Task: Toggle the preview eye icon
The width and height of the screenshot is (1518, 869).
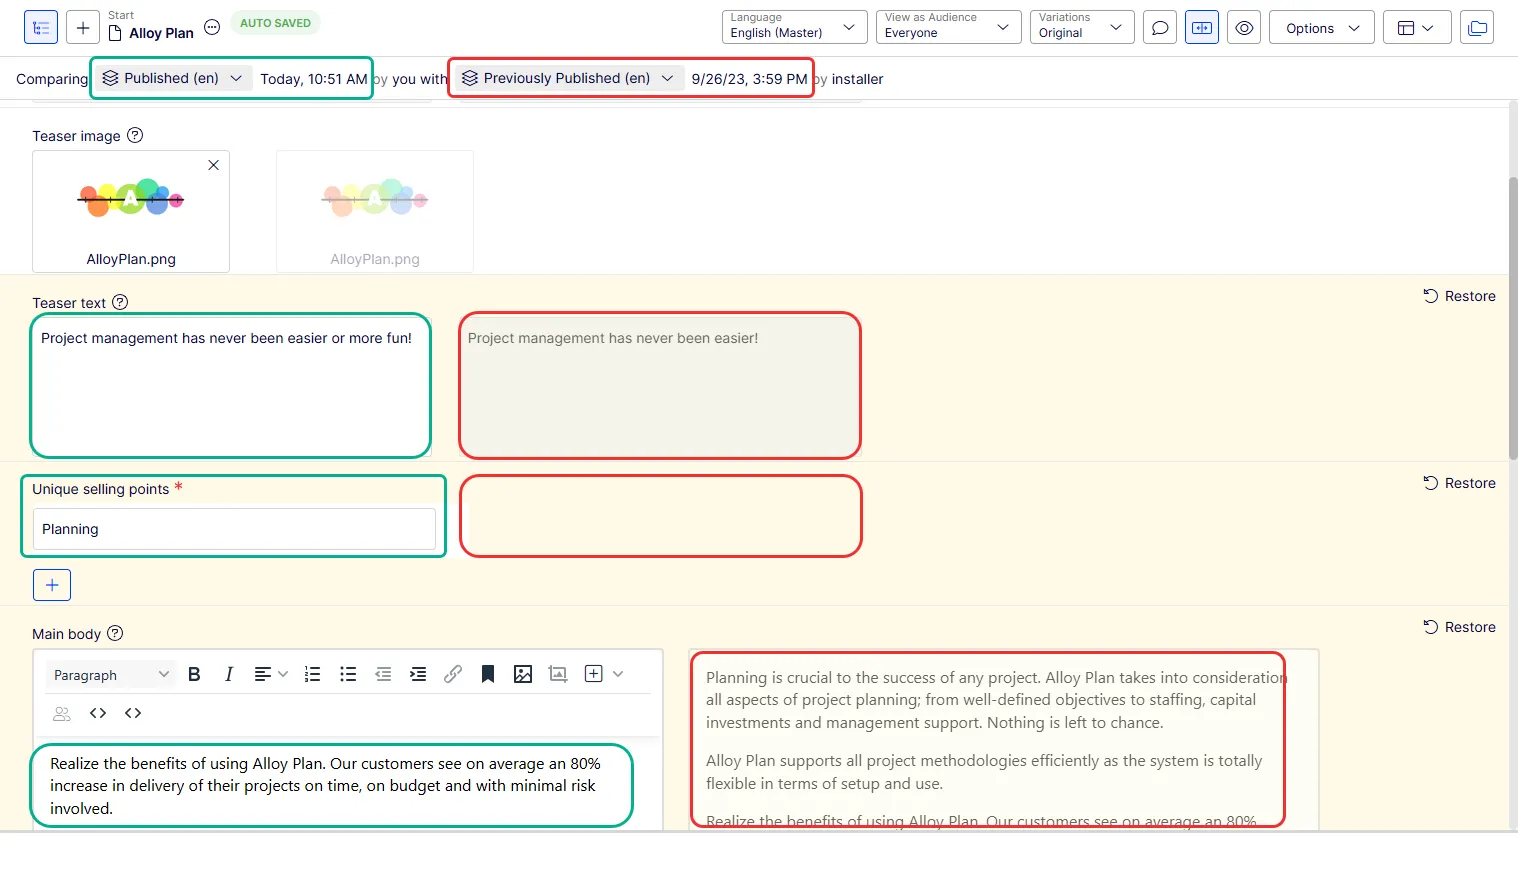Action: (1244, 28)
